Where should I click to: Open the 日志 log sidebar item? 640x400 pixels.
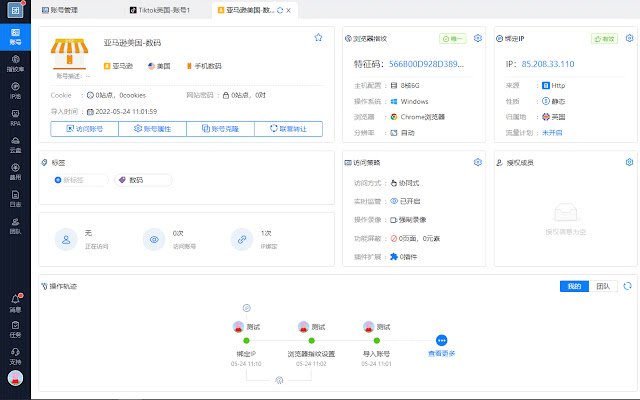tap(15, 199)
